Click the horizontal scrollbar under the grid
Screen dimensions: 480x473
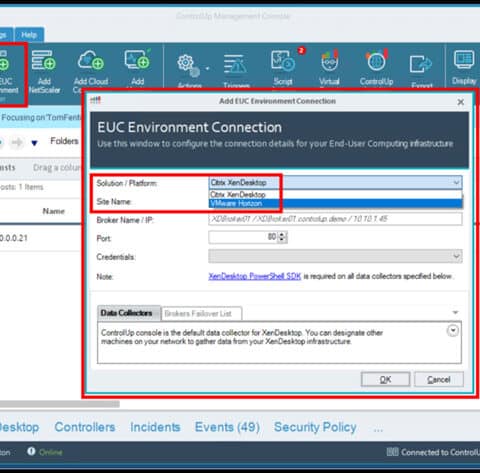coord(60,404)
